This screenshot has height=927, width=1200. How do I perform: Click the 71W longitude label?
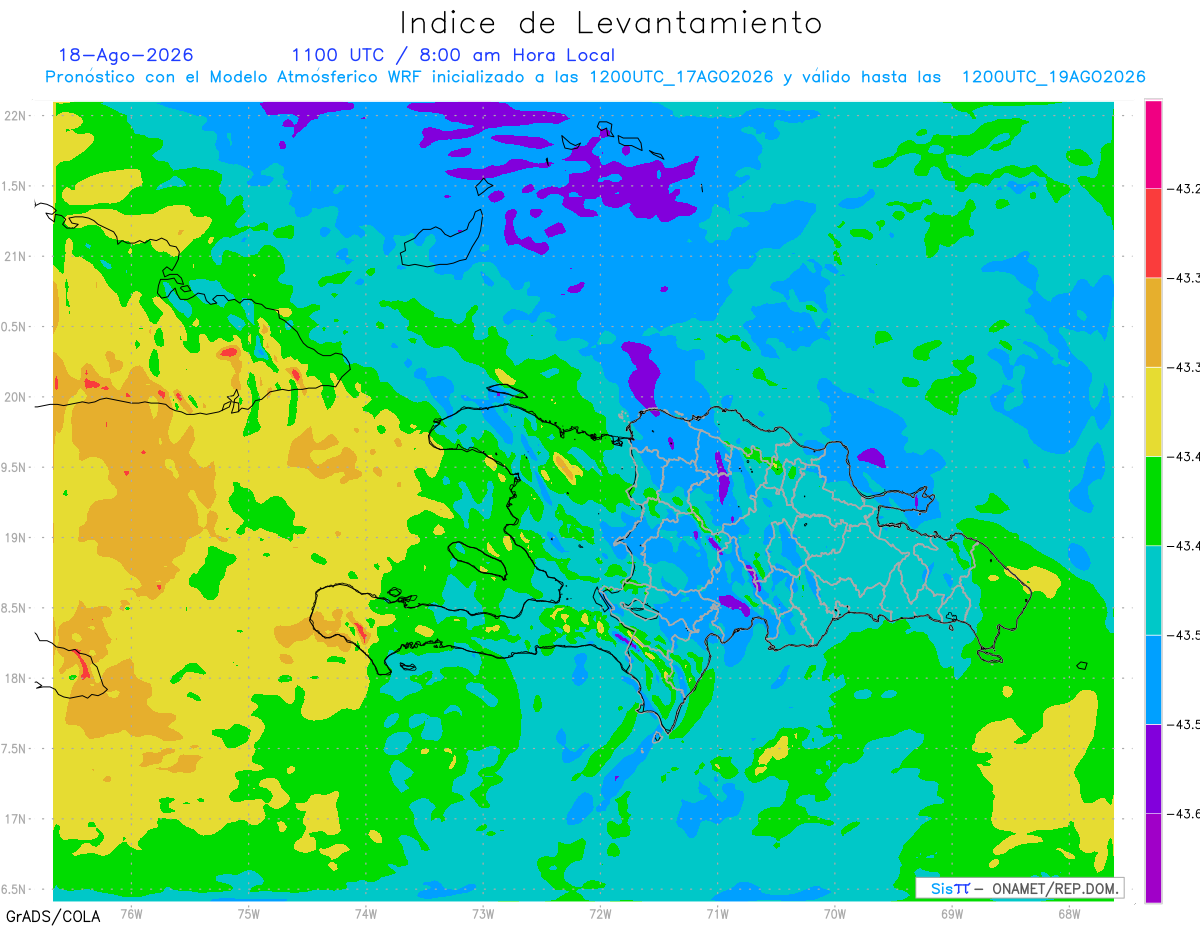point(717,913)
